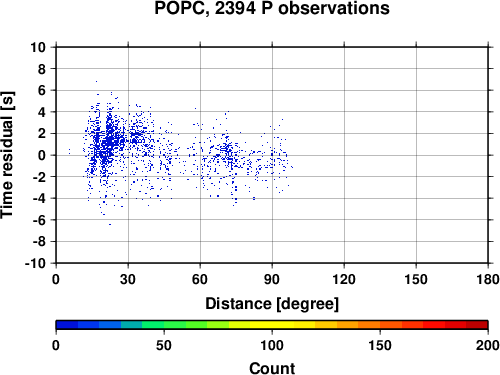Click the yellow colorbar segment near 100
The image size is (500, 375).
coord(272,325)
